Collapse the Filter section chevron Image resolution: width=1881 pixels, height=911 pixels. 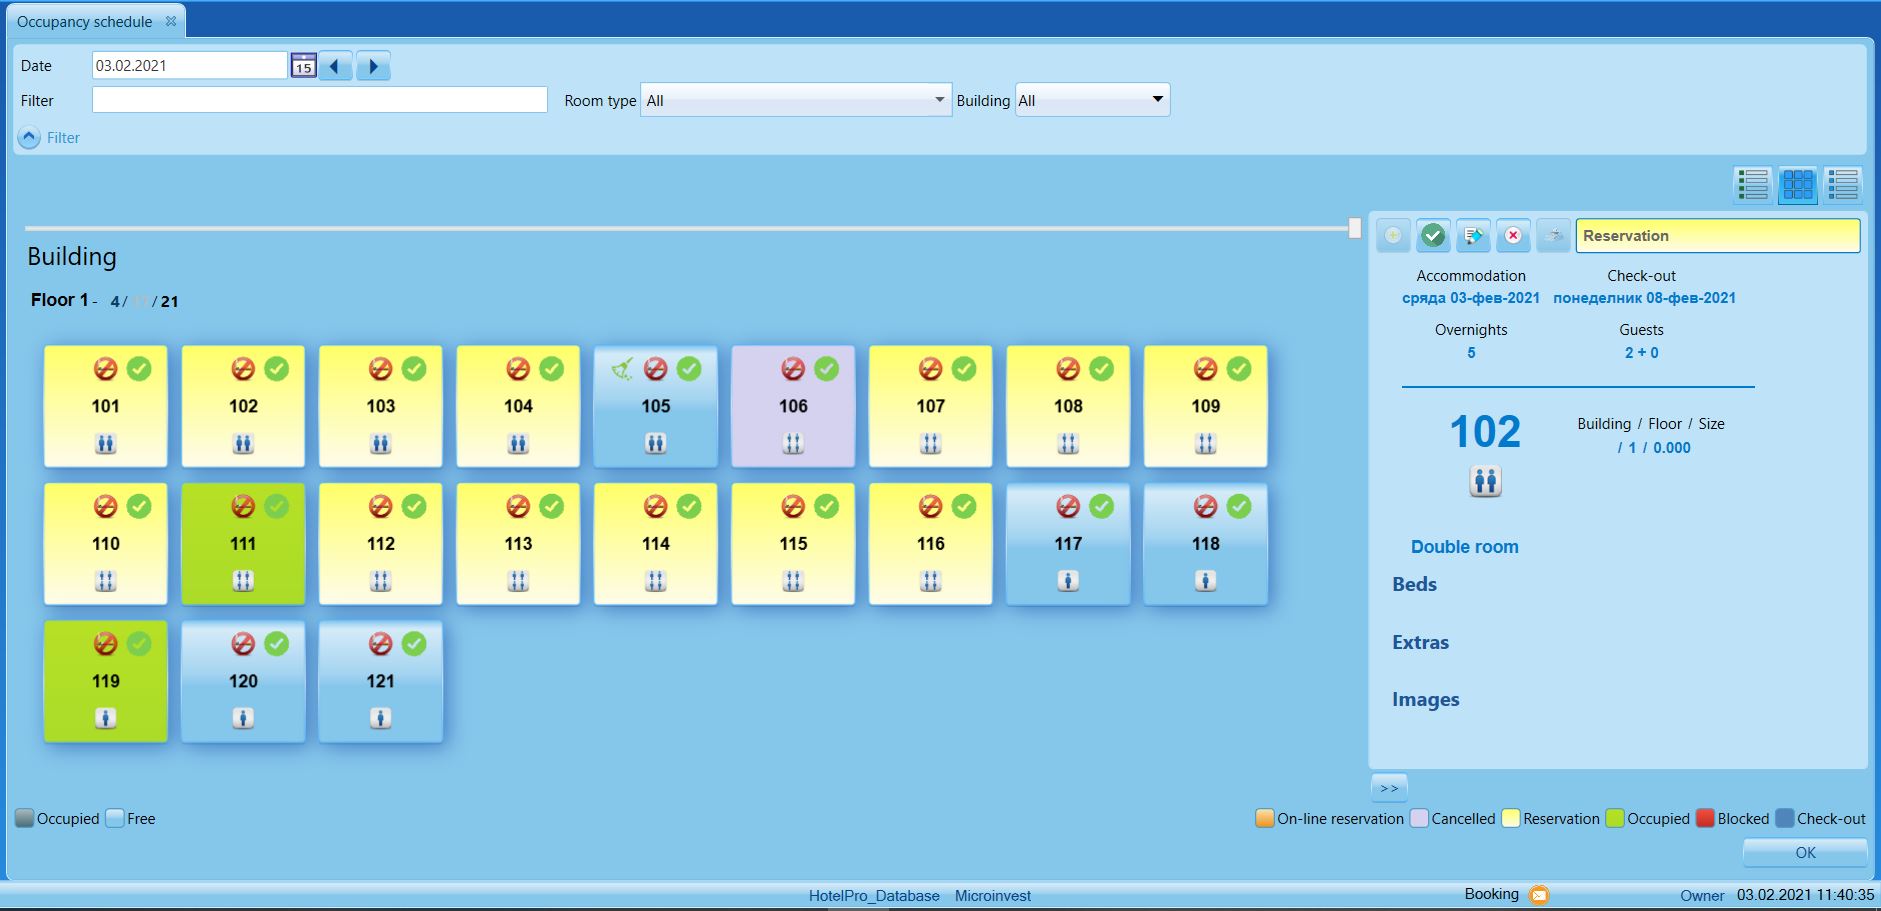(x=30, y=138)
